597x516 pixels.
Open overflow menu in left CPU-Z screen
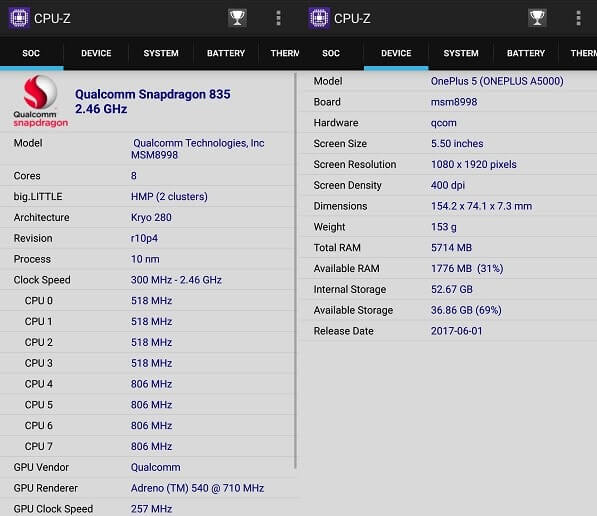click(279, 18)
